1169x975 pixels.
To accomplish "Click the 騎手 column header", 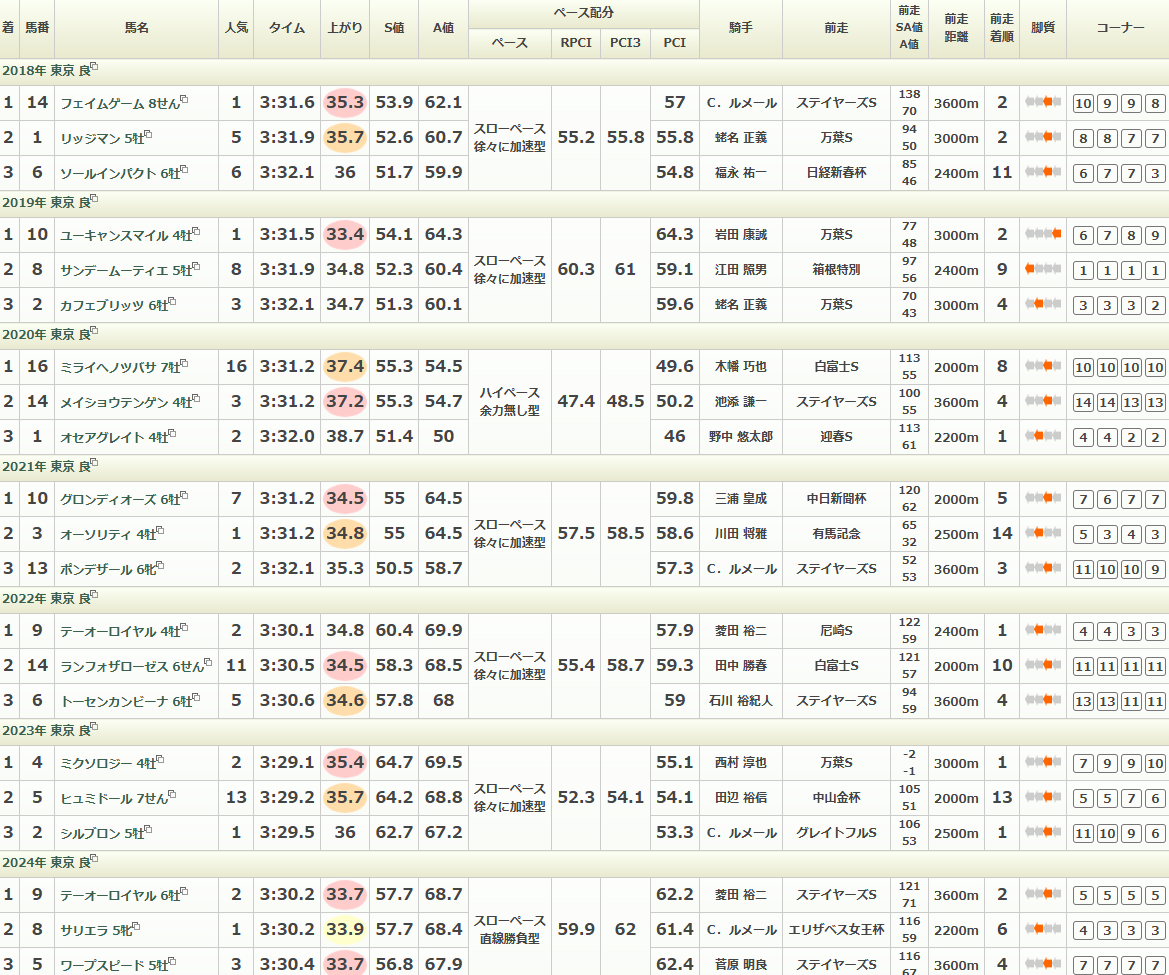I will point(740,28).
